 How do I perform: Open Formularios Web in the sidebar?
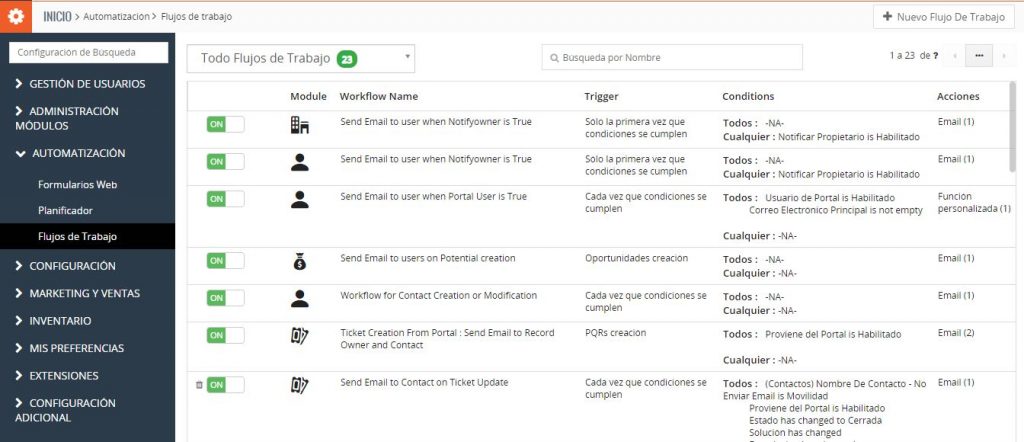(78, 185)
